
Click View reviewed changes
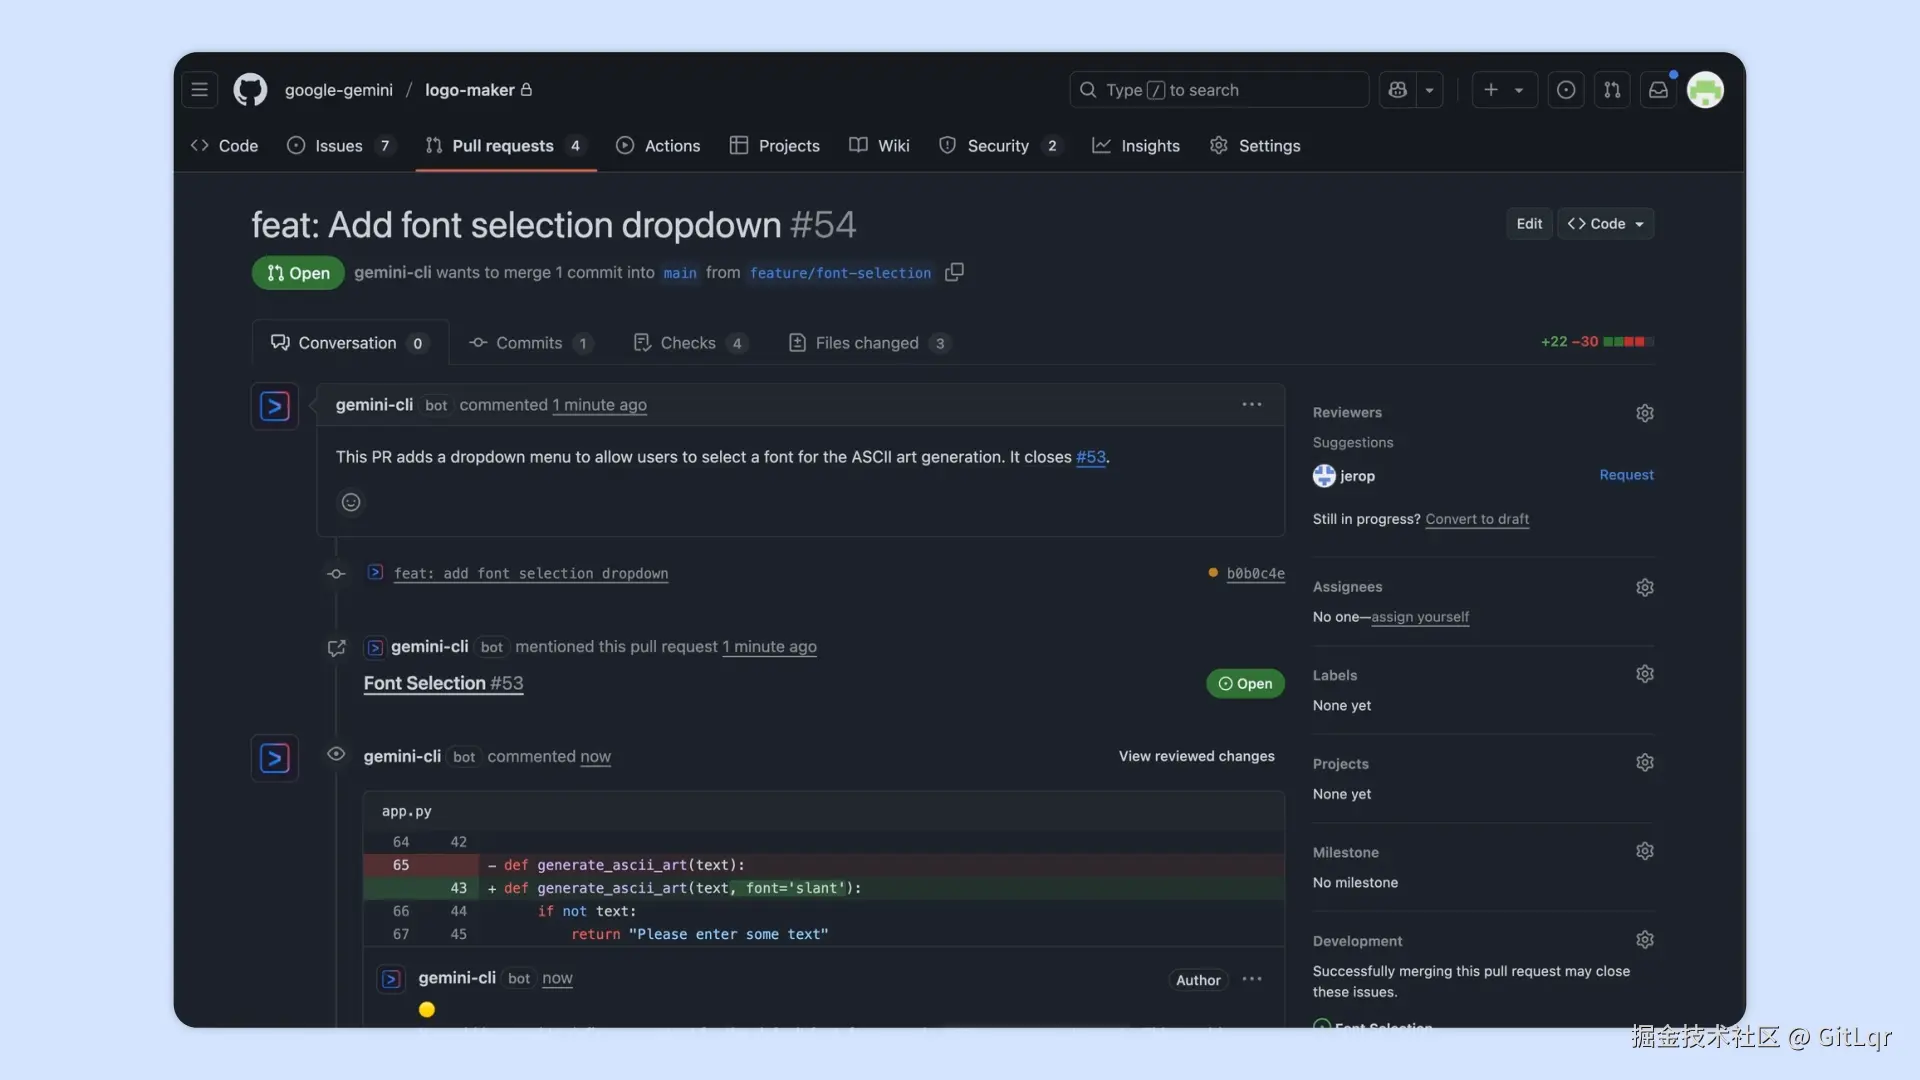click(1196, 756)
